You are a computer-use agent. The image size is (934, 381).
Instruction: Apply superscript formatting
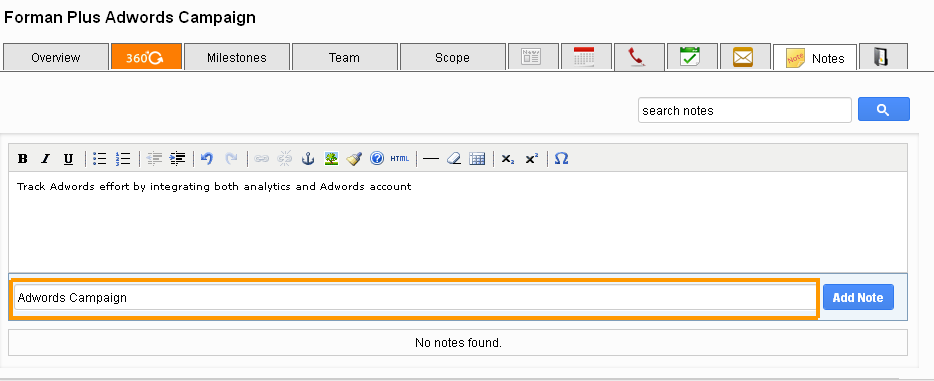531,158
